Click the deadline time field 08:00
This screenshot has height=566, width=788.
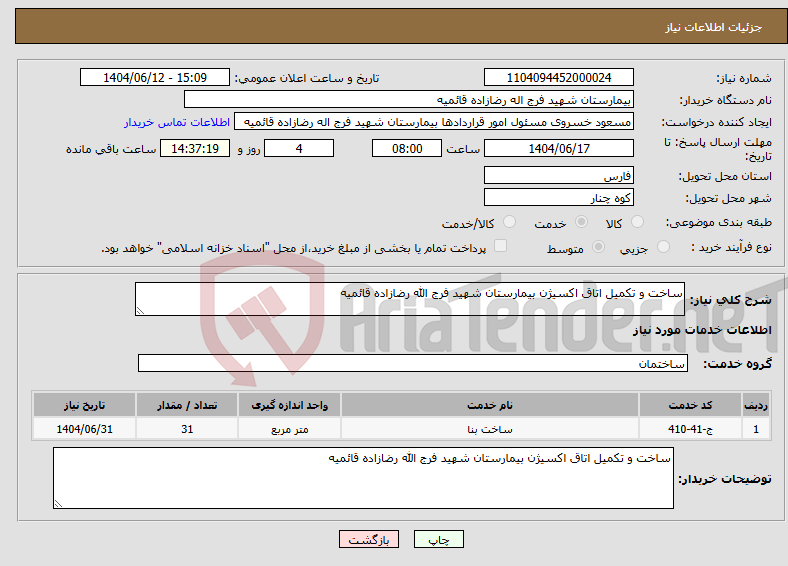click(407, 148)
